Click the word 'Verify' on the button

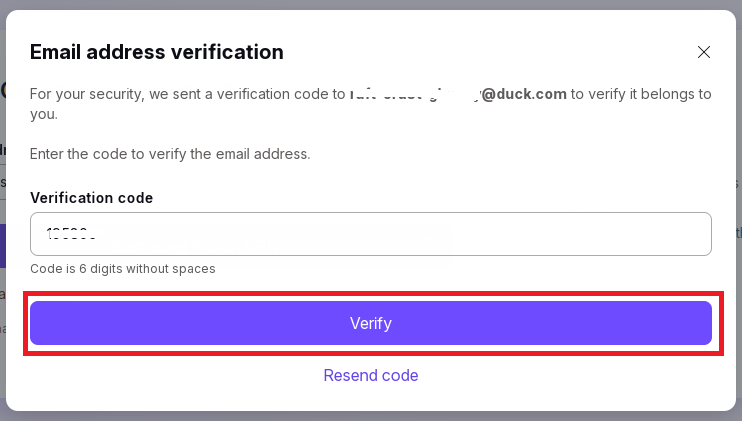370,323
